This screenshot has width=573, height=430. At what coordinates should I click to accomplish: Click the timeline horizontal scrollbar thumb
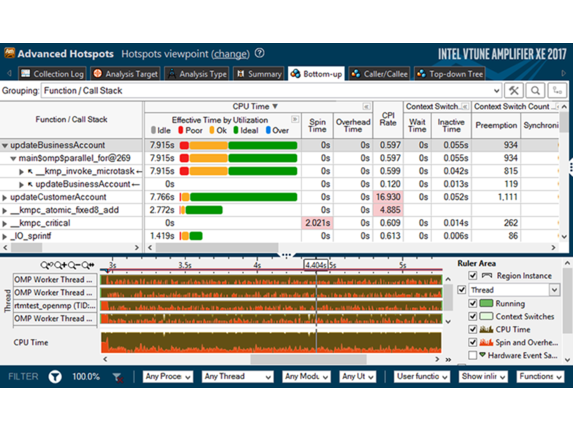pos(308,359)
